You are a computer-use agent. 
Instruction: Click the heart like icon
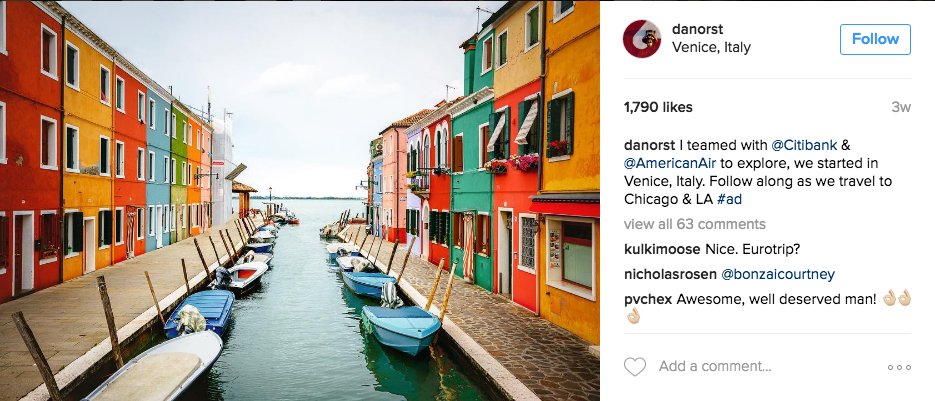coord(634,366)
